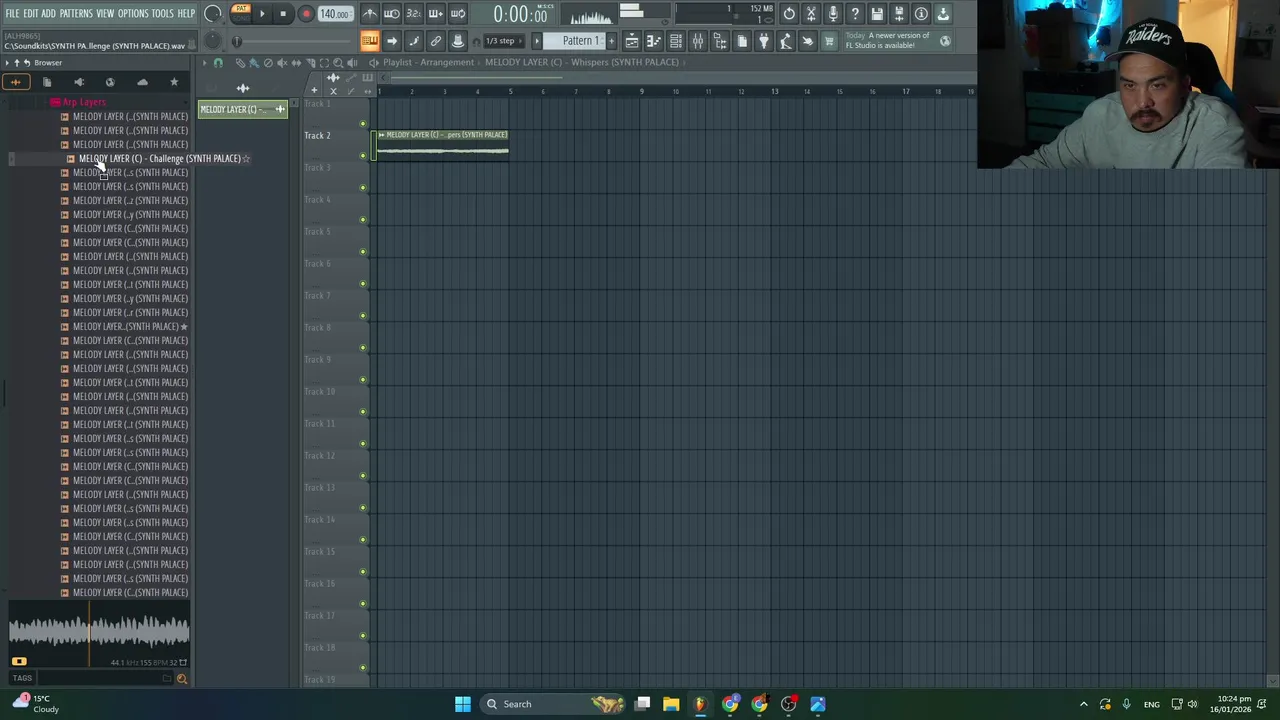Screen dimensions: 1280x720
Task: Open the help question mark icon
Action: pos(855,14)
